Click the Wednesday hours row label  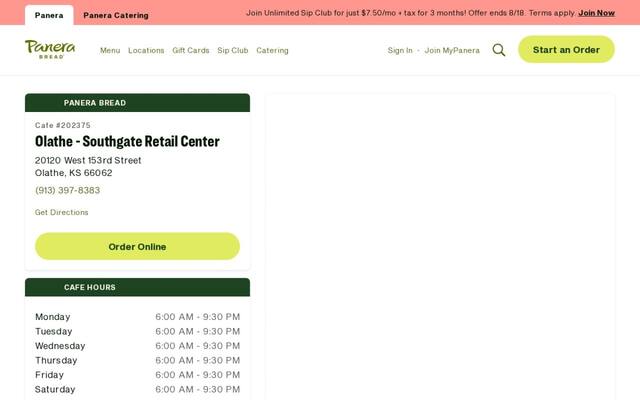pyautogui.click(x=60, y=346)
